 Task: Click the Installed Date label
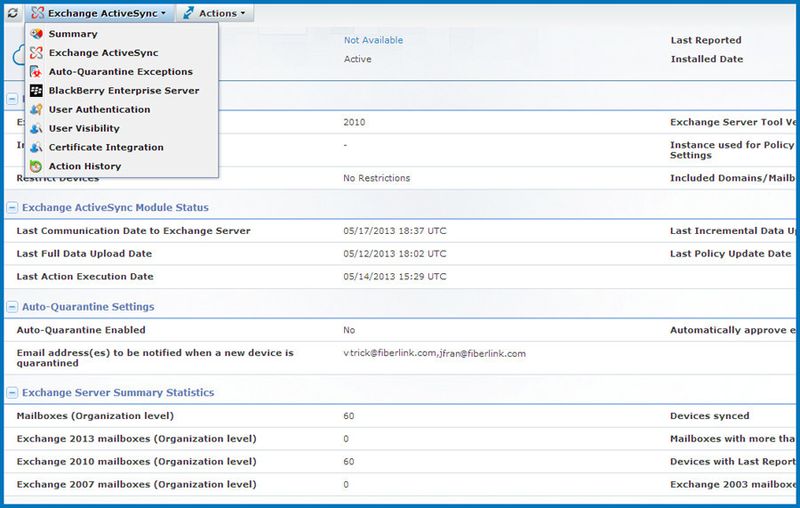click(x=707, y=59)
